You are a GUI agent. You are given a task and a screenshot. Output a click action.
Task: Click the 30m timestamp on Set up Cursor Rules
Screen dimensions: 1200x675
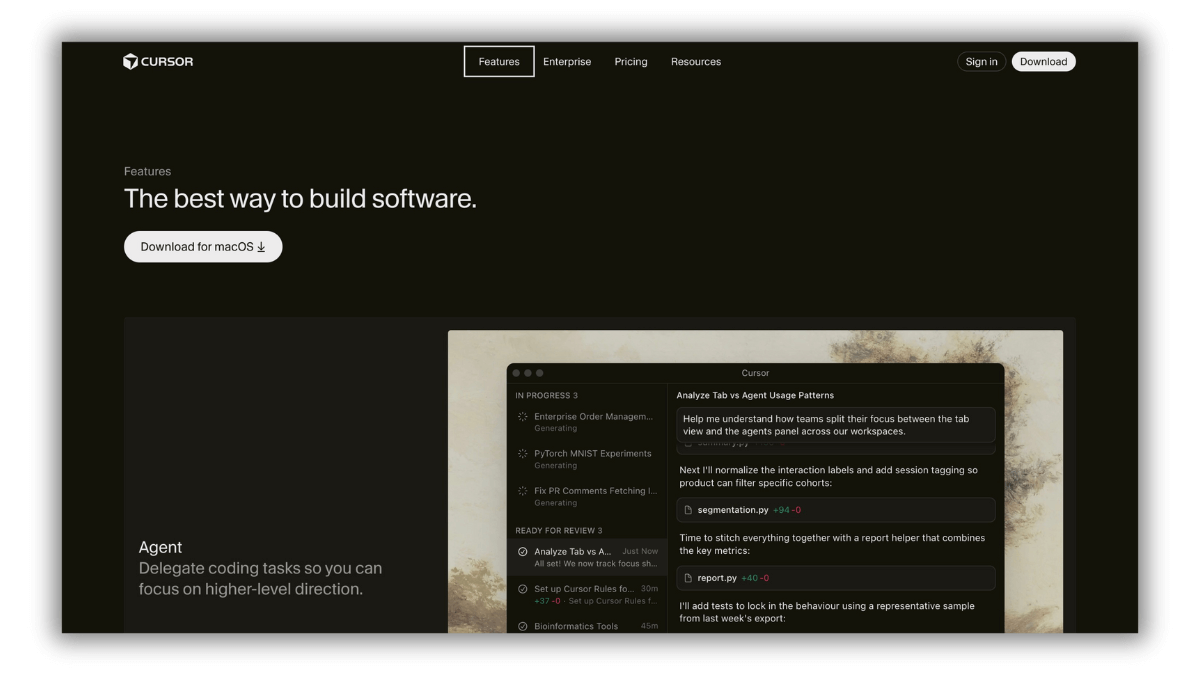(x=650, y=588)
